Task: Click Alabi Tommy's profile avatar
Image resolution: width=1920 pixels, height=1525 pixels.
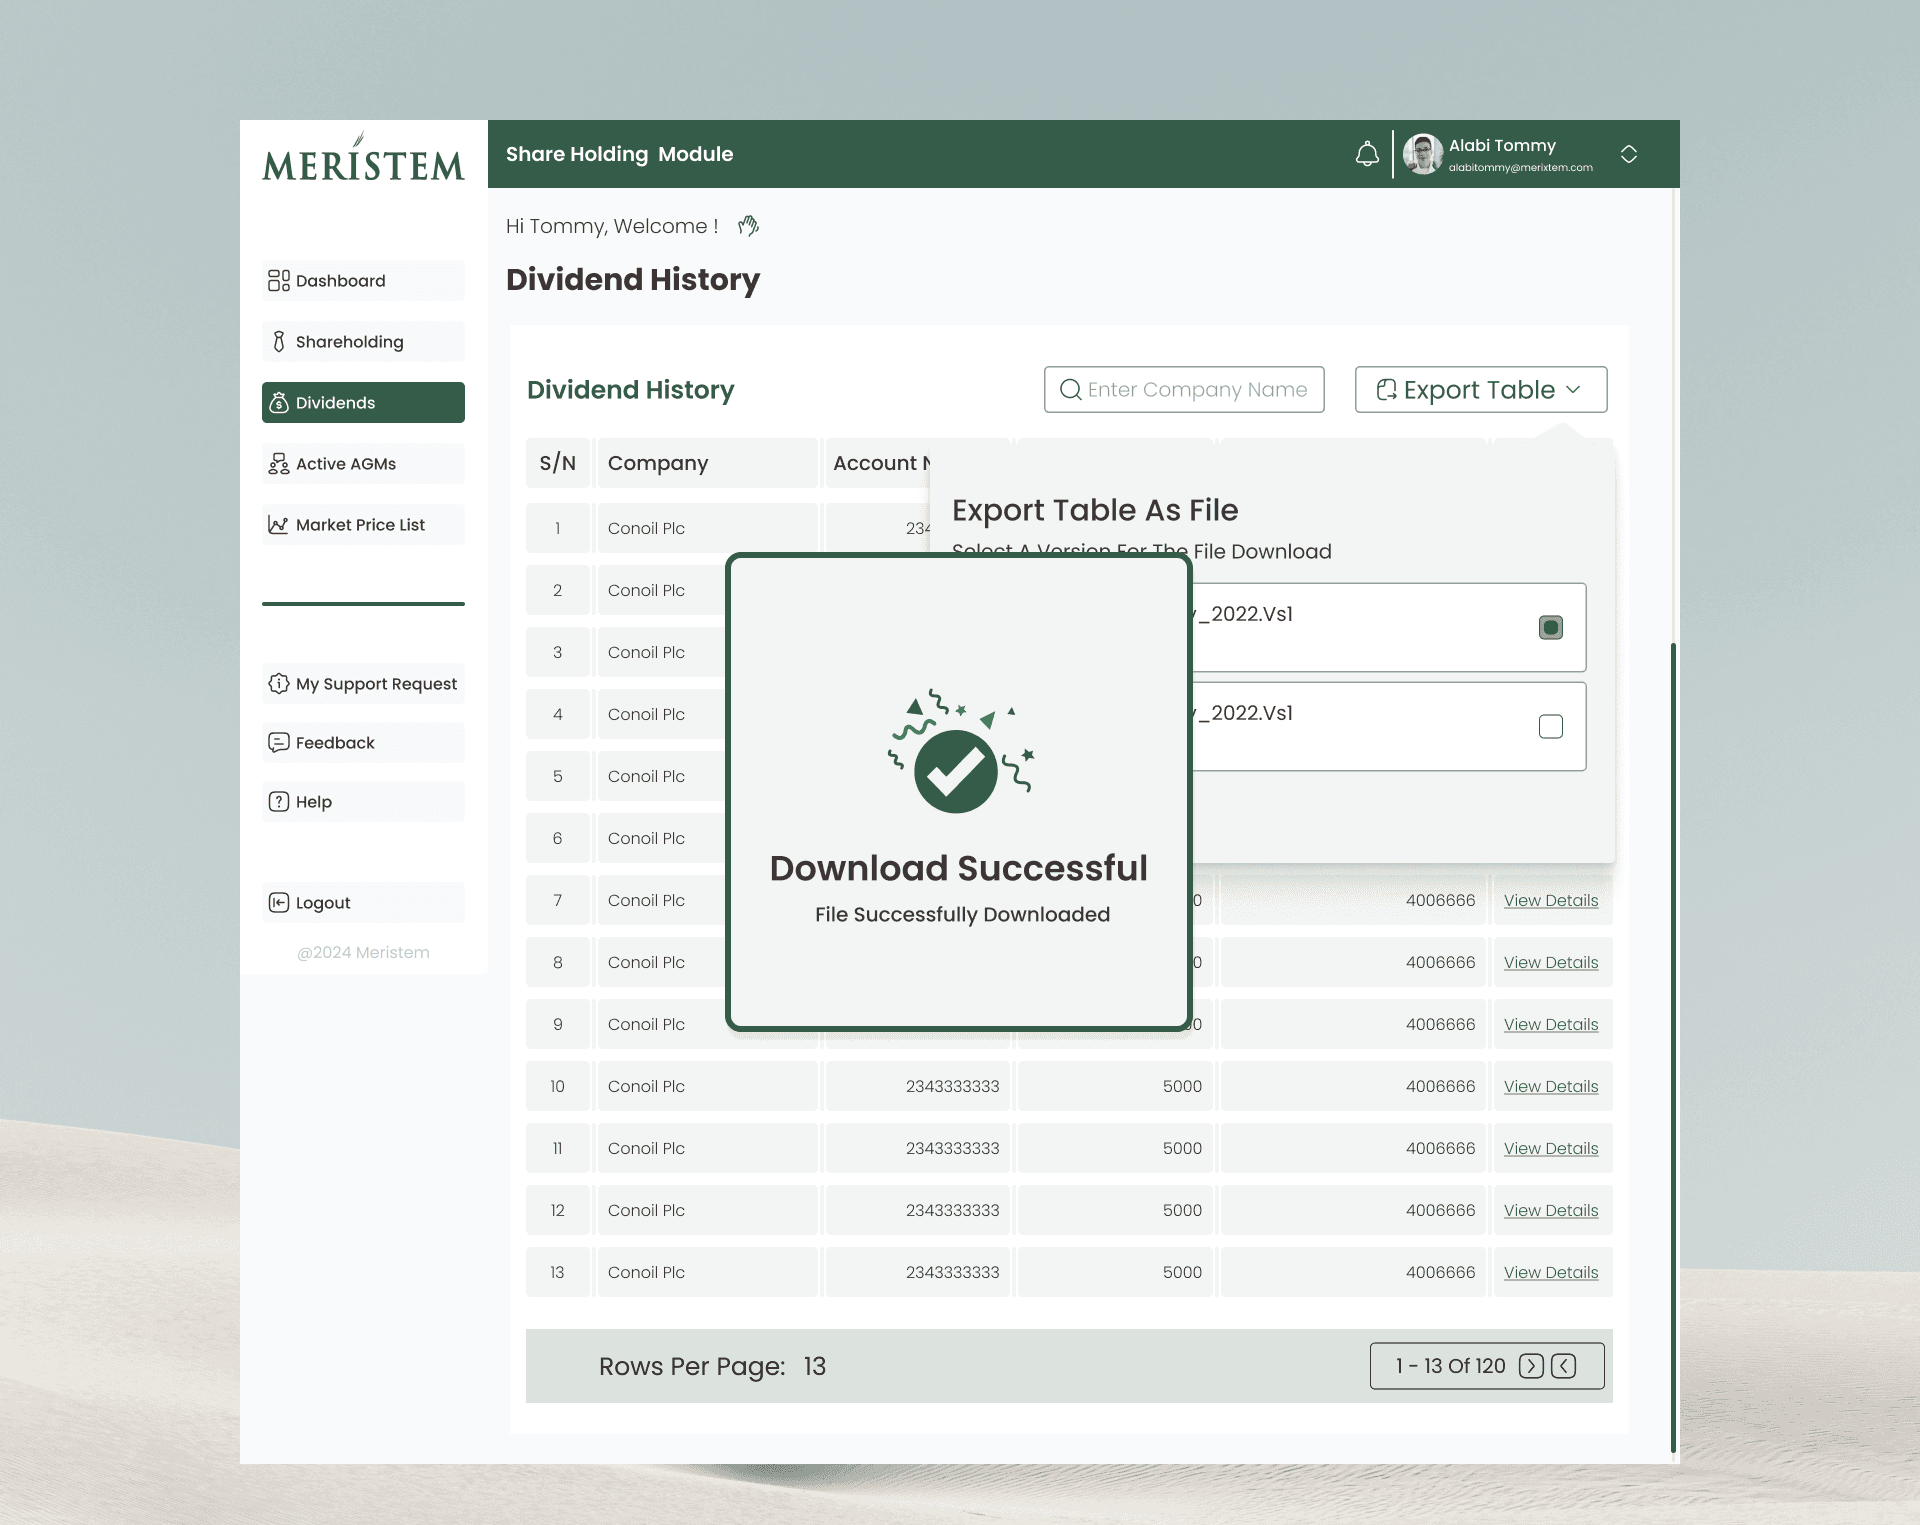Action: tap(1422, 154)
